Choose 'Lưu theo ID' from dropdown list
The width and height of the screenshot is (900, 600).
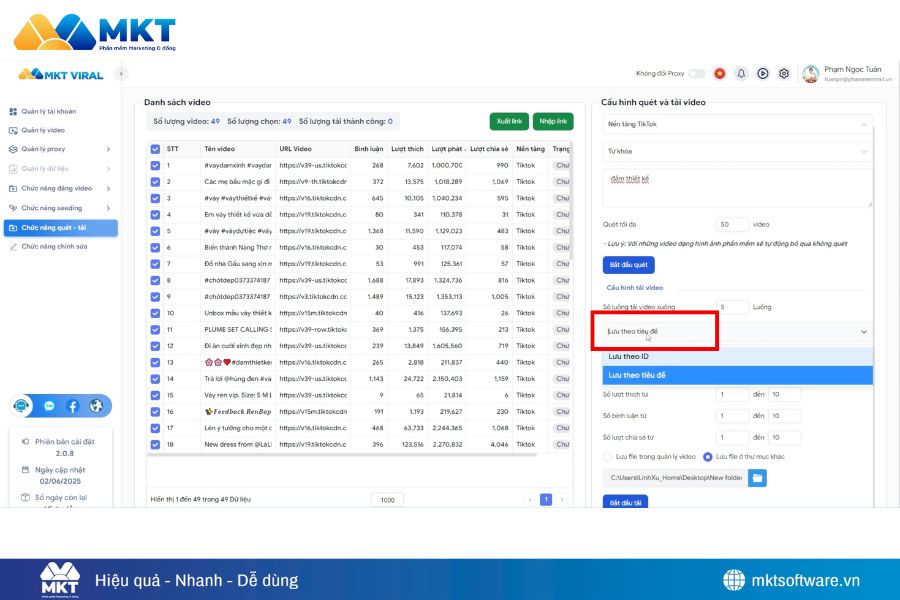[x=738, y=357]
